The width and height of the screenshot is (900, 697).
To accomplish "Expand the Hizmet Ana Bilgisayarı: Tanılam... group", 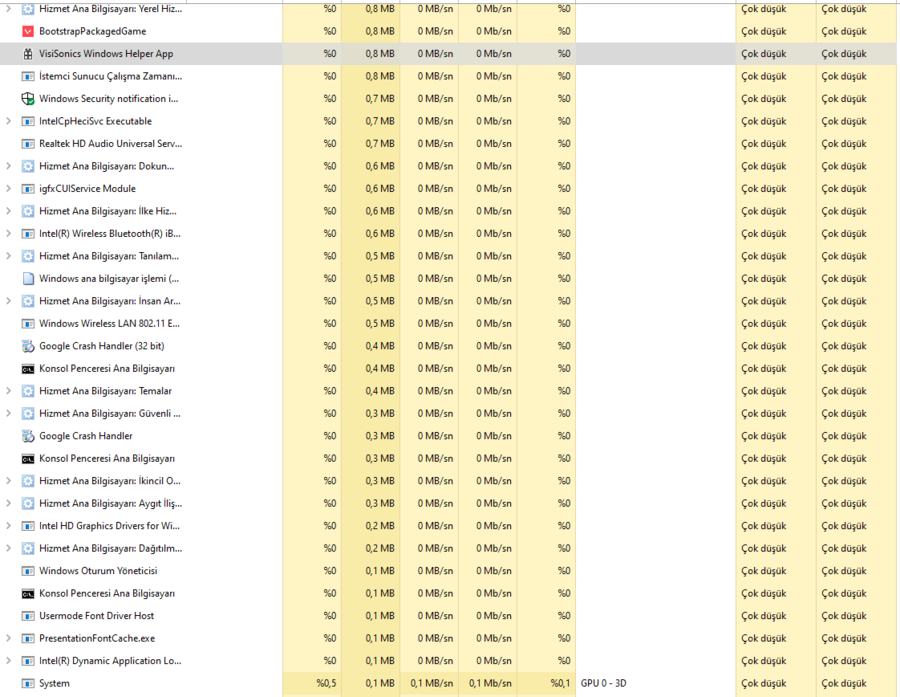I will click(x=8, y=256).
